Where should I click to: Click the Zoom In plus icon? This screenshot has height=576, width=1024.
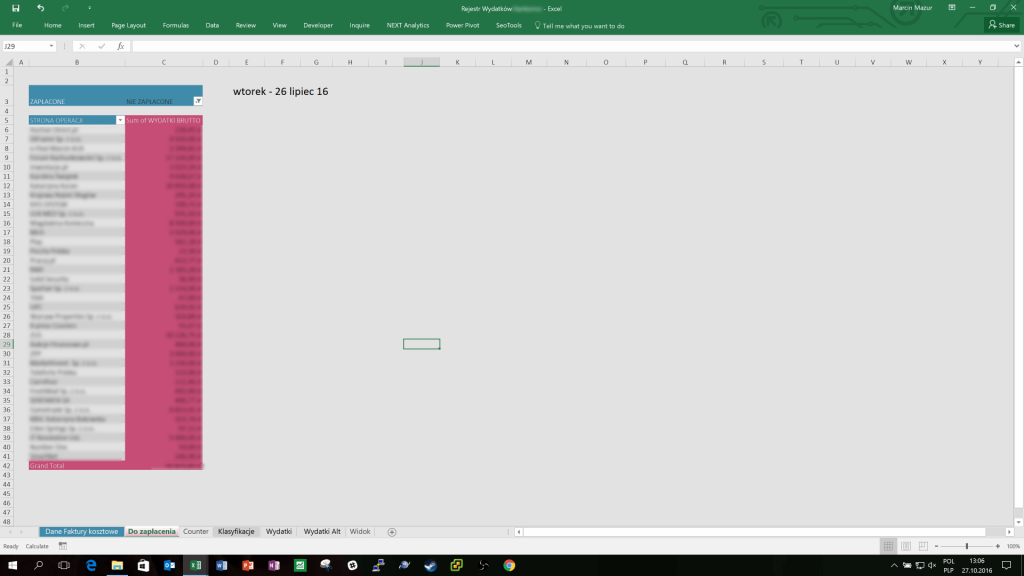[997, 546]
